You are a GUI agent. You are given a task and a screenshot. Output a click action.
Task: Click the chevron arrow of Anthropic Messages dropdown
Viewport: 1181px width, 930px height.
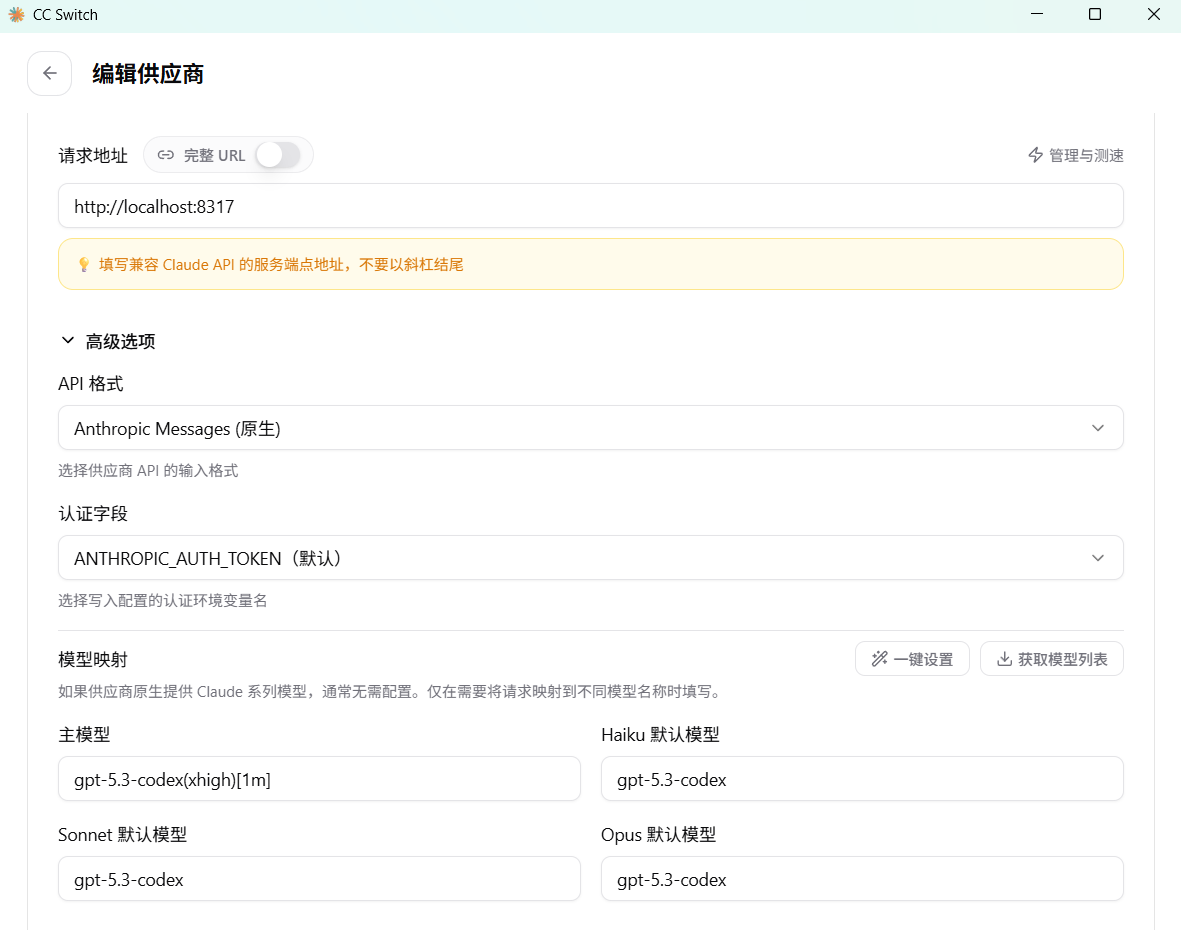pyautogui.click(x=1097, y=428)
